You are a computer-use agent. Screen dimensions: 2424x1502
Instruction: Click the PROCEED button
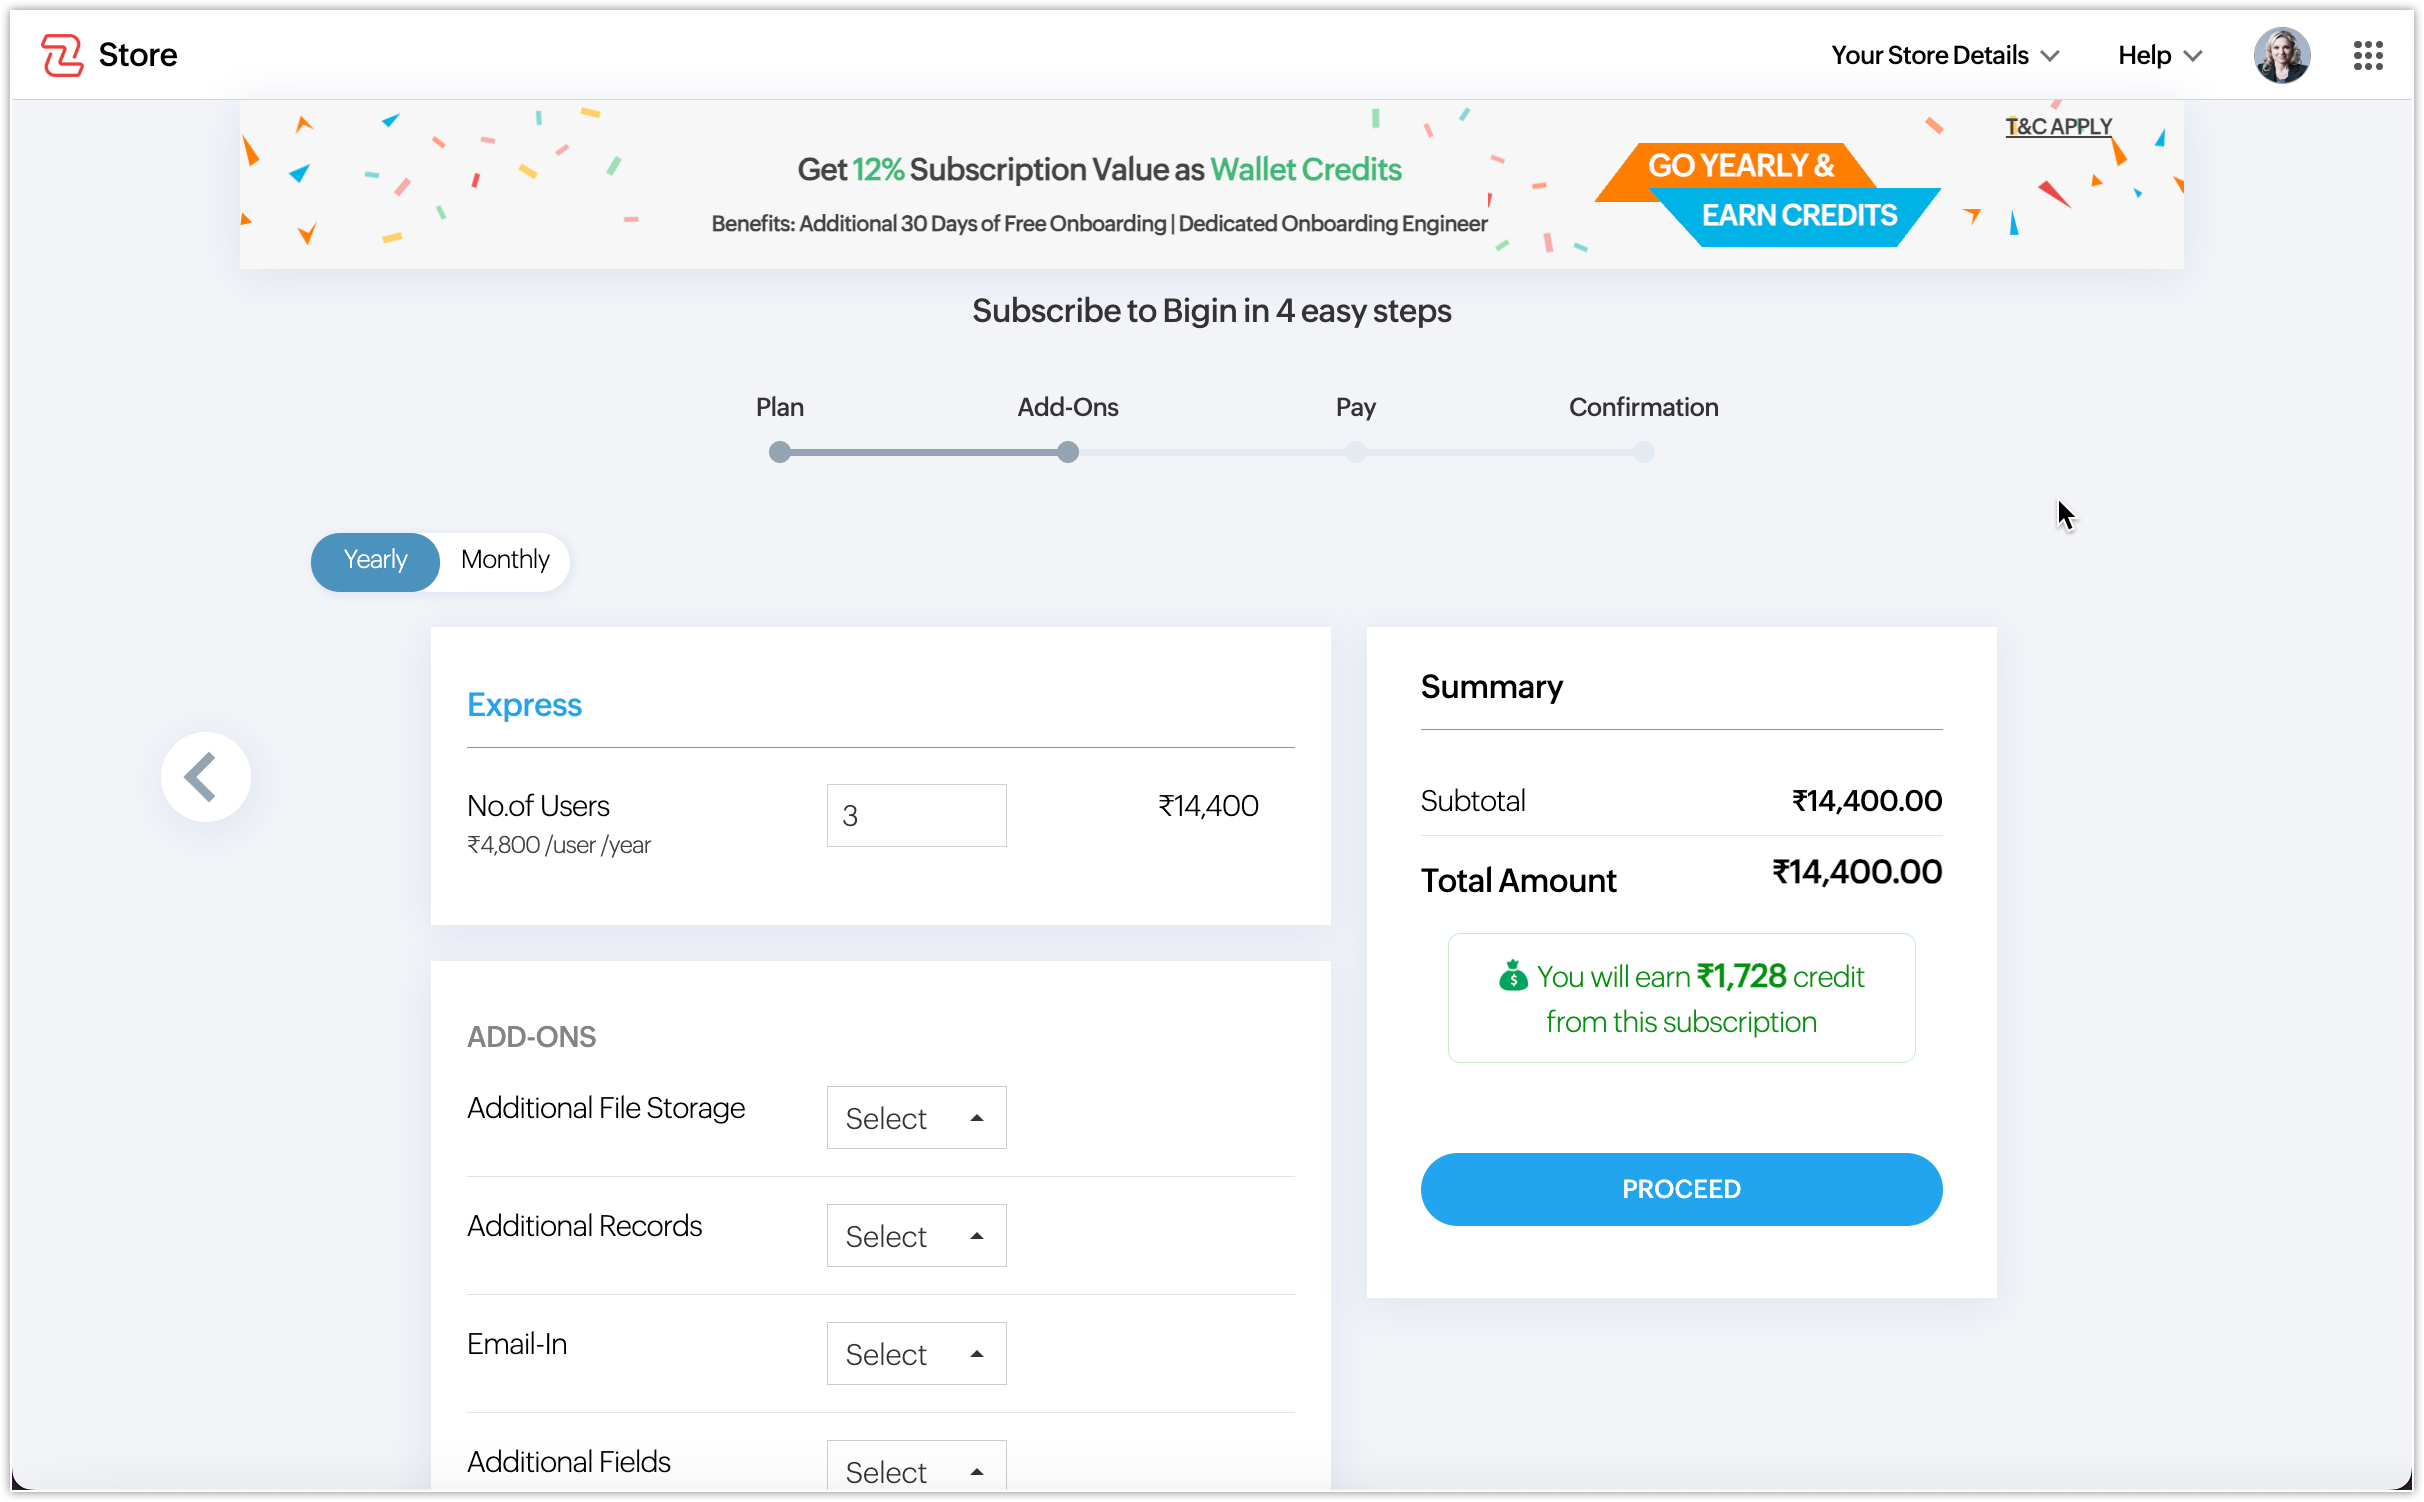(x=1681, y=1189)
